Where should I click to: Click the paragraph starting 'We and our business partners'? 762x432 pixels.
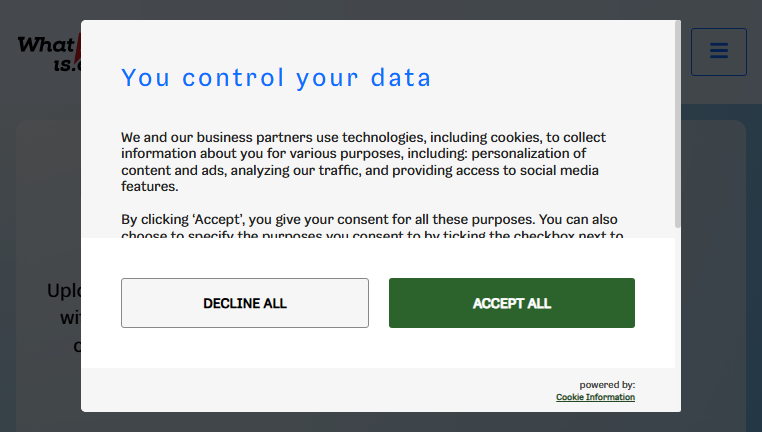point(364,162)
